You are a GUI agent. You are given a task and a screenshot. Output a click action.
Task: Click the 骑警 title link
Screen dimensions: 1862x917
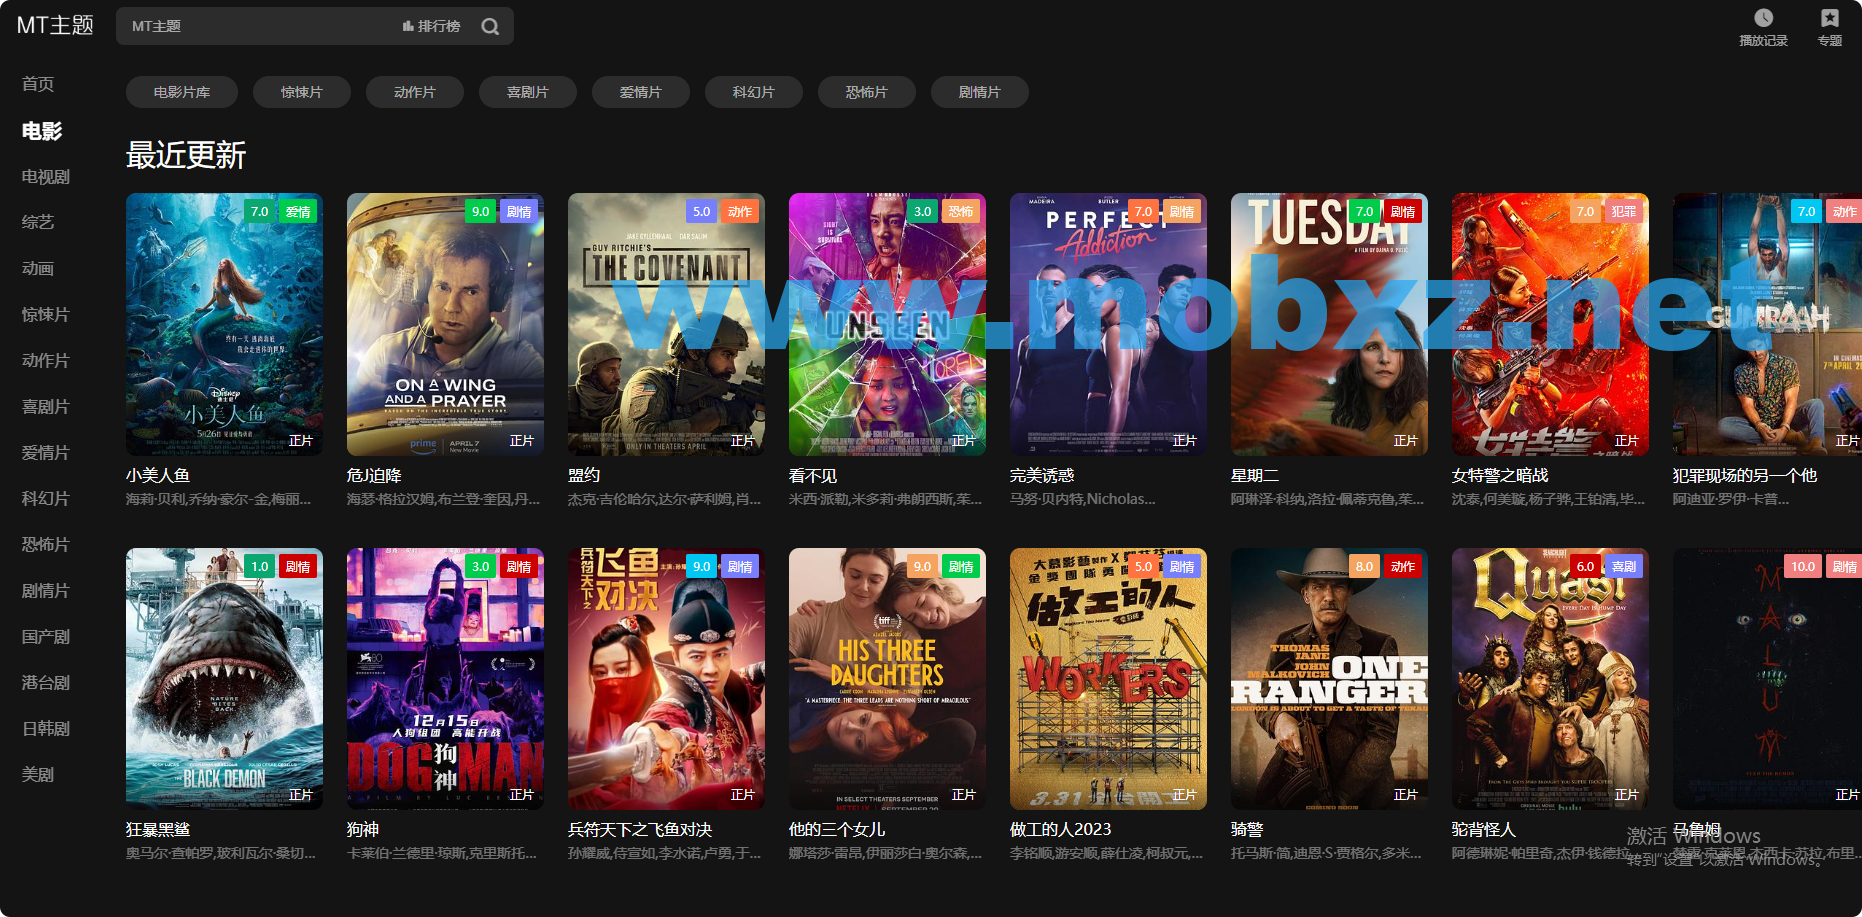1247,830
